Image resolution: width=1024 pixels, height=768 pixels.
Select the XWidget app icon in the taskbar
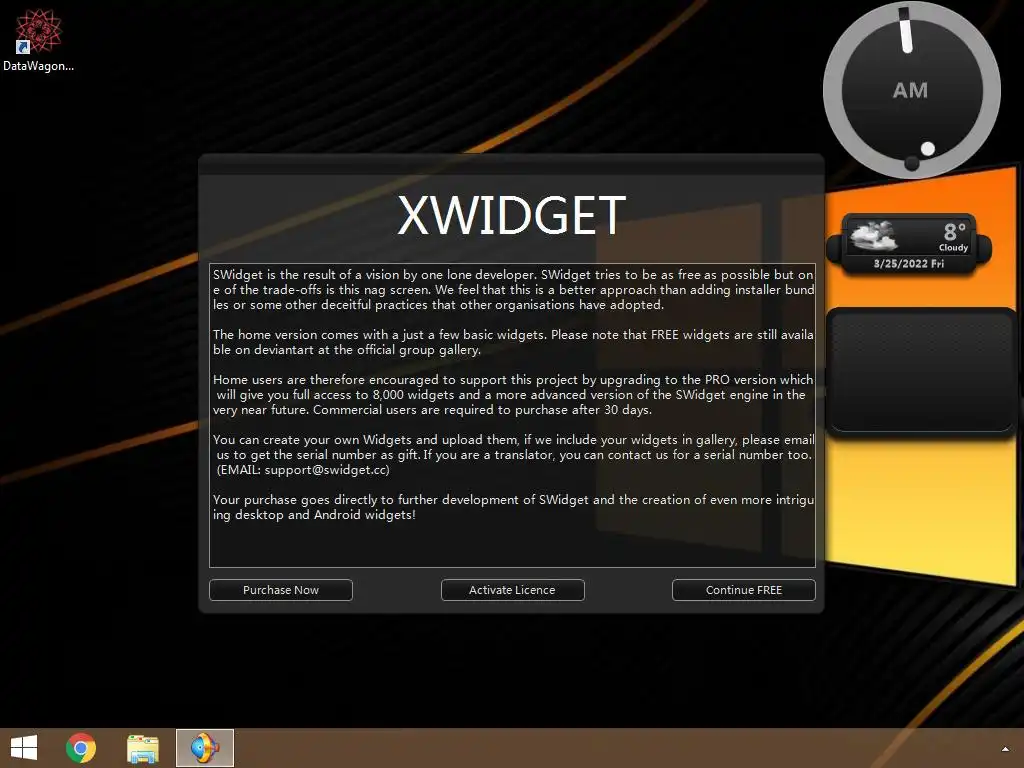point(204,748)
